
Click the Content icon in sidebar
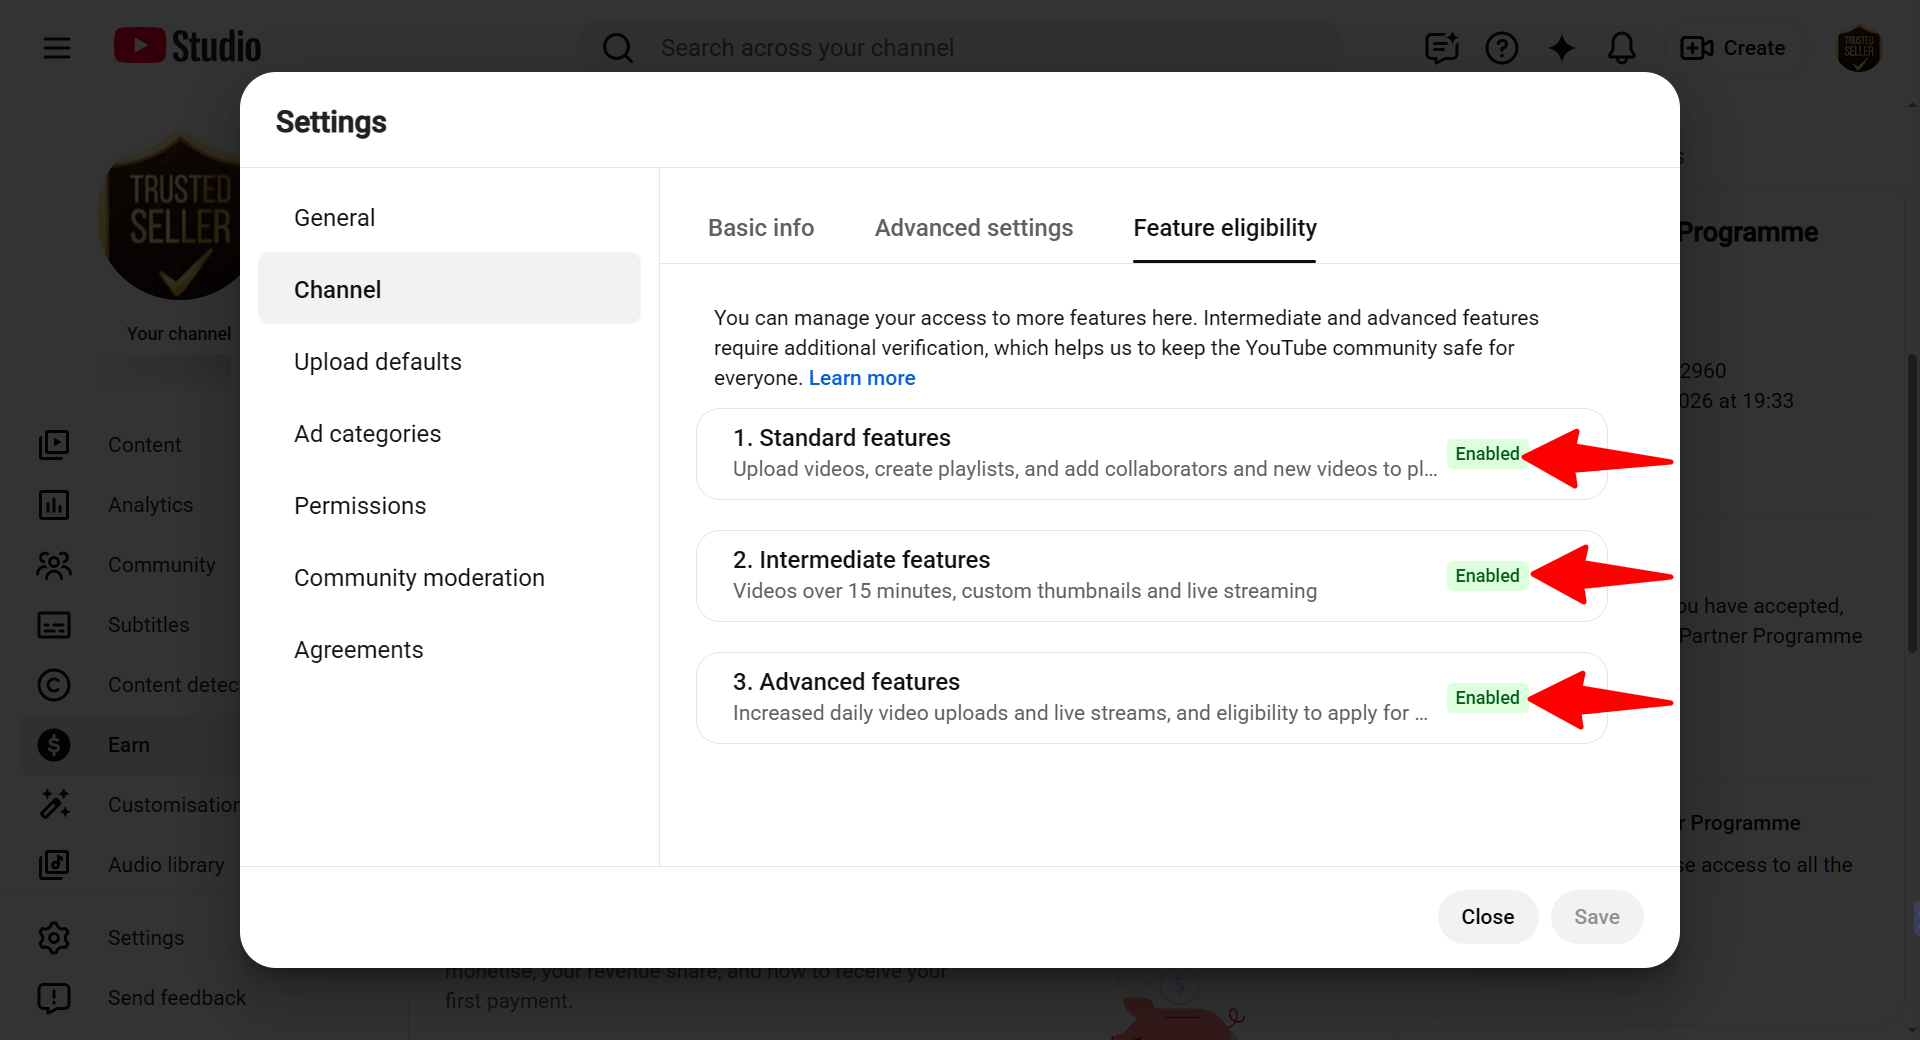tap(54, 445)
